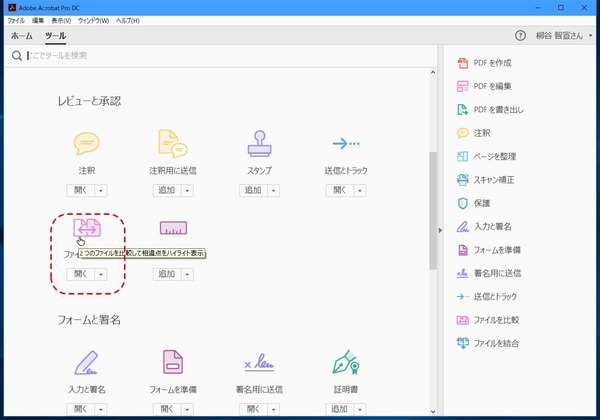Switch to the ホーム tab
Image resolution: width=600 pixels, height=420 pixels.
pyautogui.click(x=21, y=36)
